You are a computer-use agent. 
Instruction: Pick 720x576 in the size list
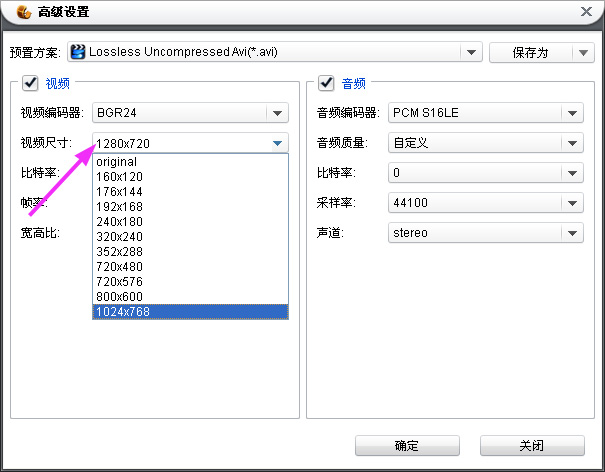pos(190,281)
